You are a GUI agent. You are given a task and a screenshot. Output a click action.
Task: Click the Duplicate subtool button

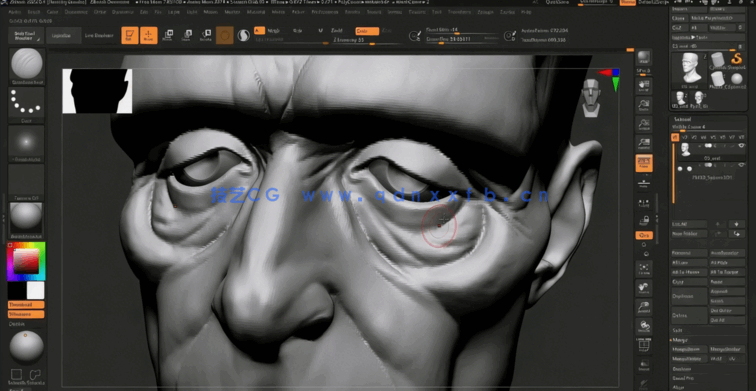click(689, 296)
